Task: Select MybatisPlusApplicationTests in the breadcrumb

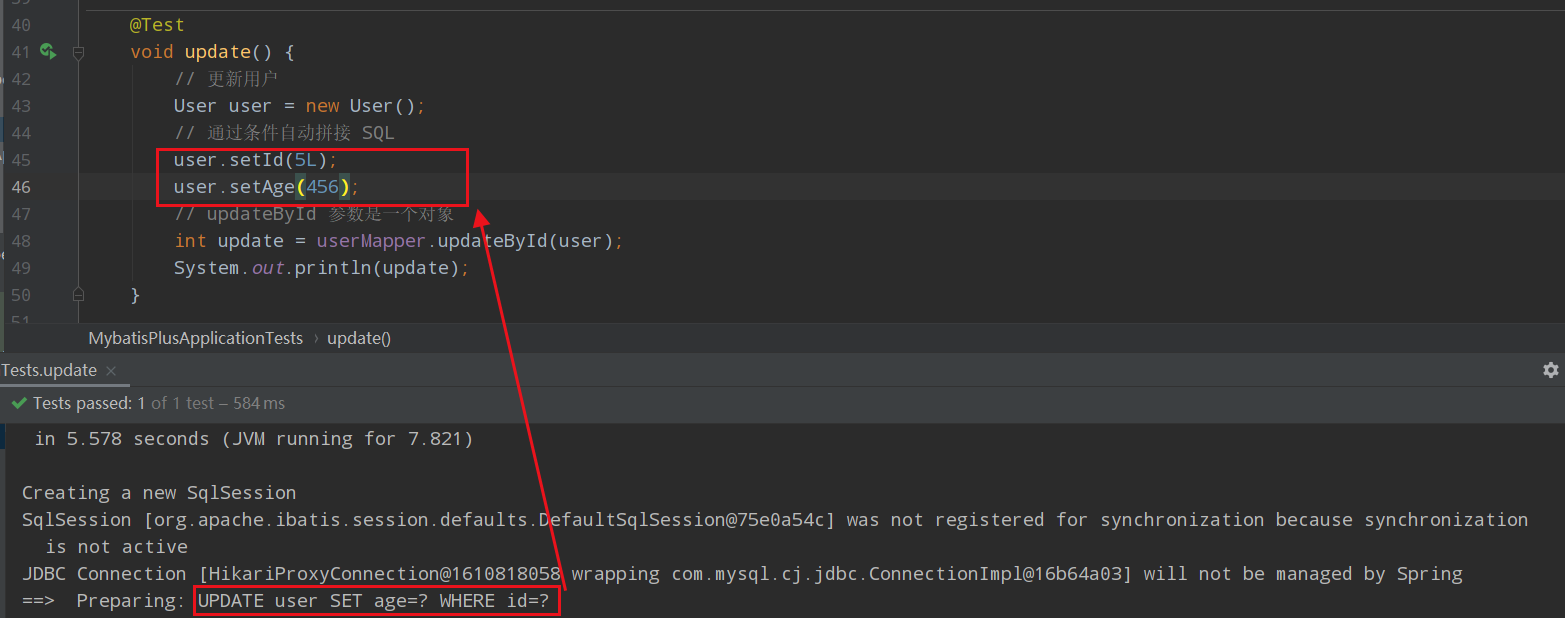Action: click(196, 338)
